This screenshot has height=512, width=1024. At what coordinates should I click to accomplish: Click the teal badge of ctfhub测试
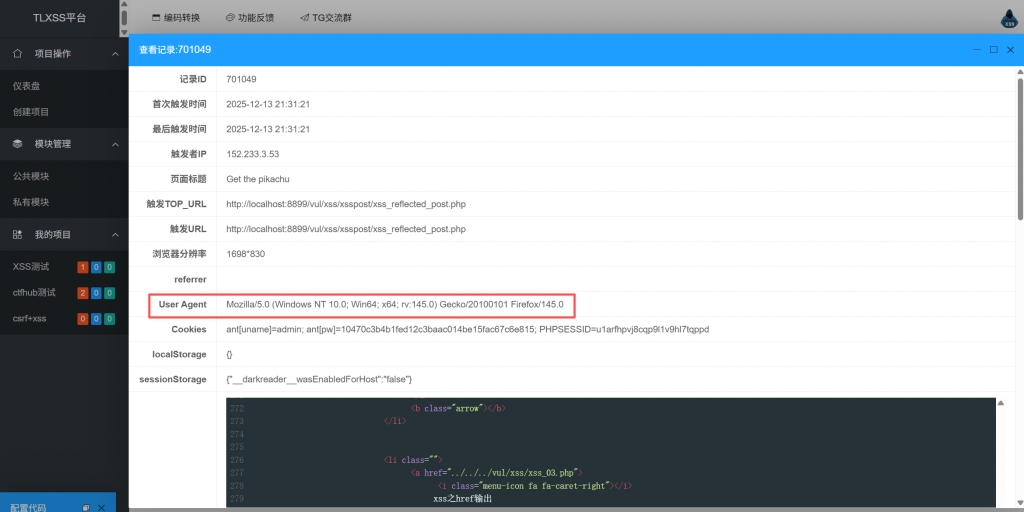pyautogui.click(x=110, y=293)
